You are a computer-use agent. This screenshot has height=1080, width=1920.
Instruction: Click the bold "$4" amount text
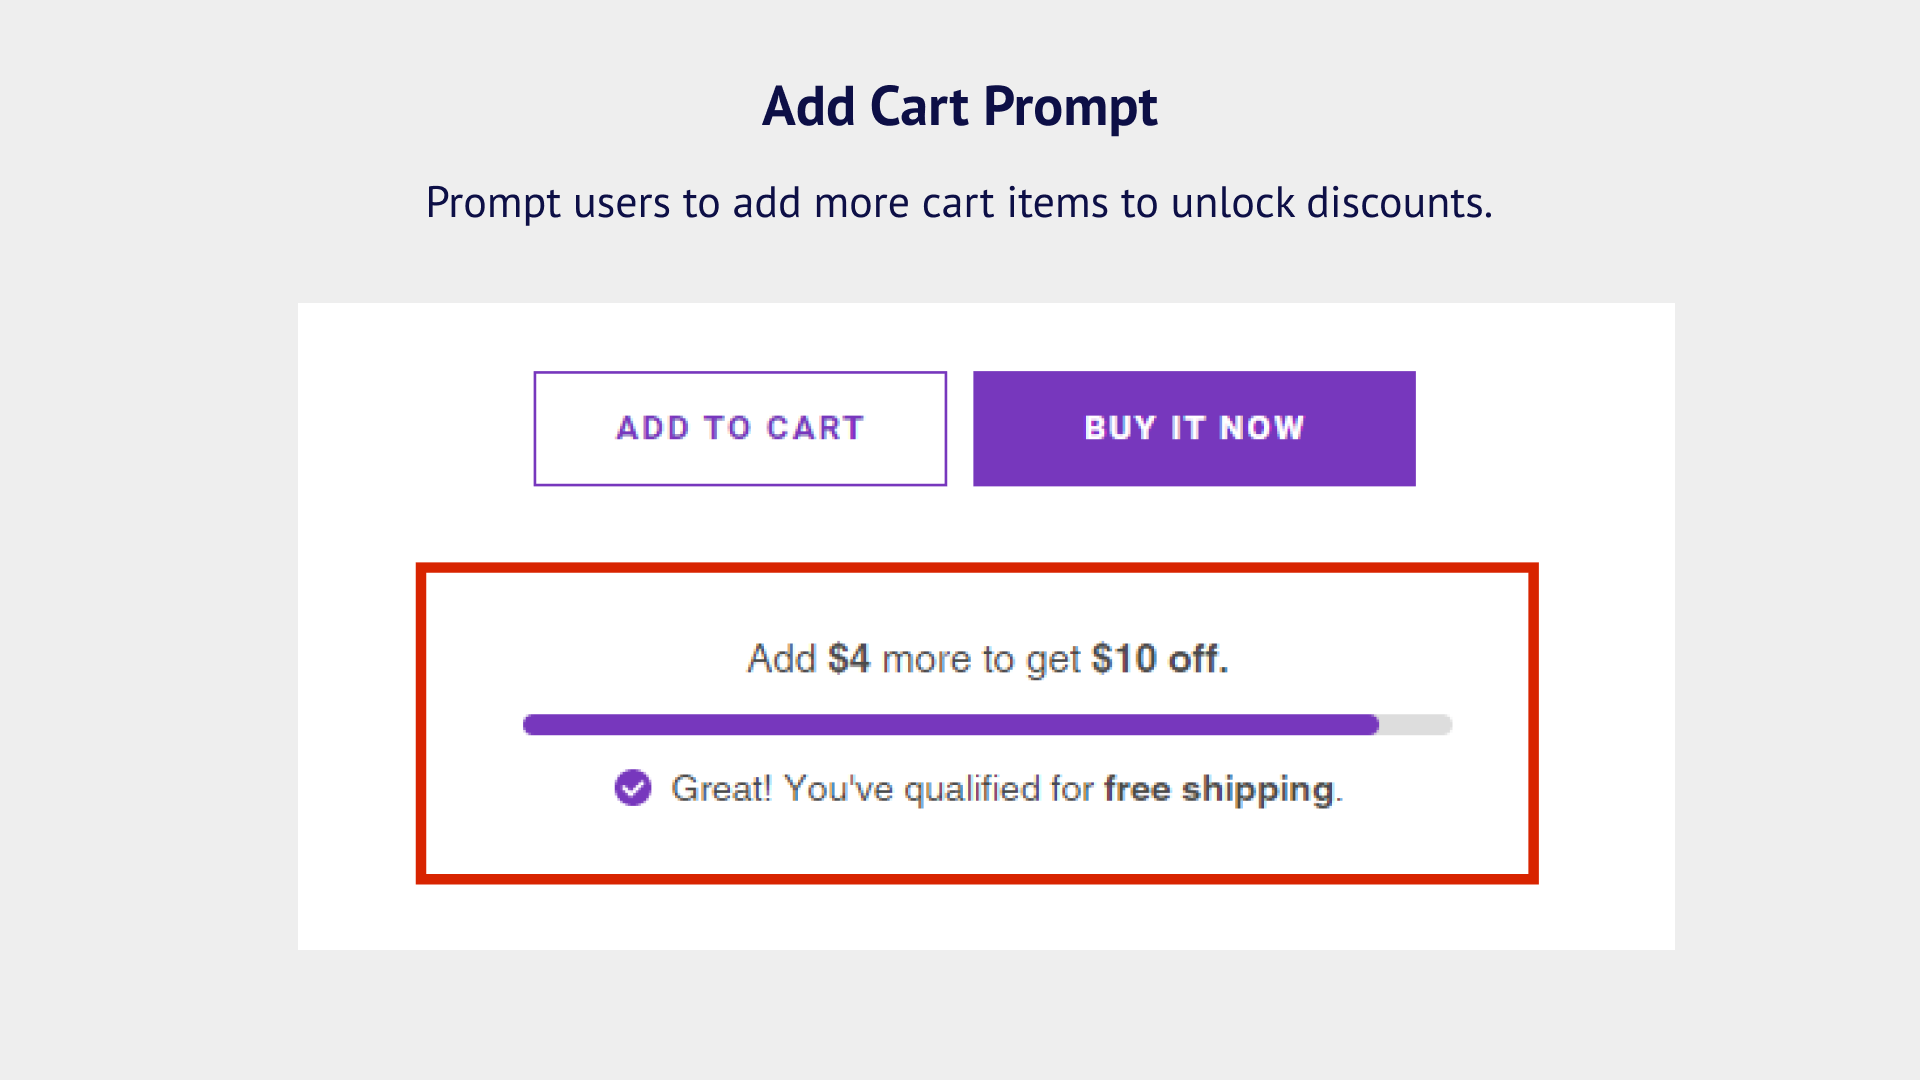click(849, 659)
